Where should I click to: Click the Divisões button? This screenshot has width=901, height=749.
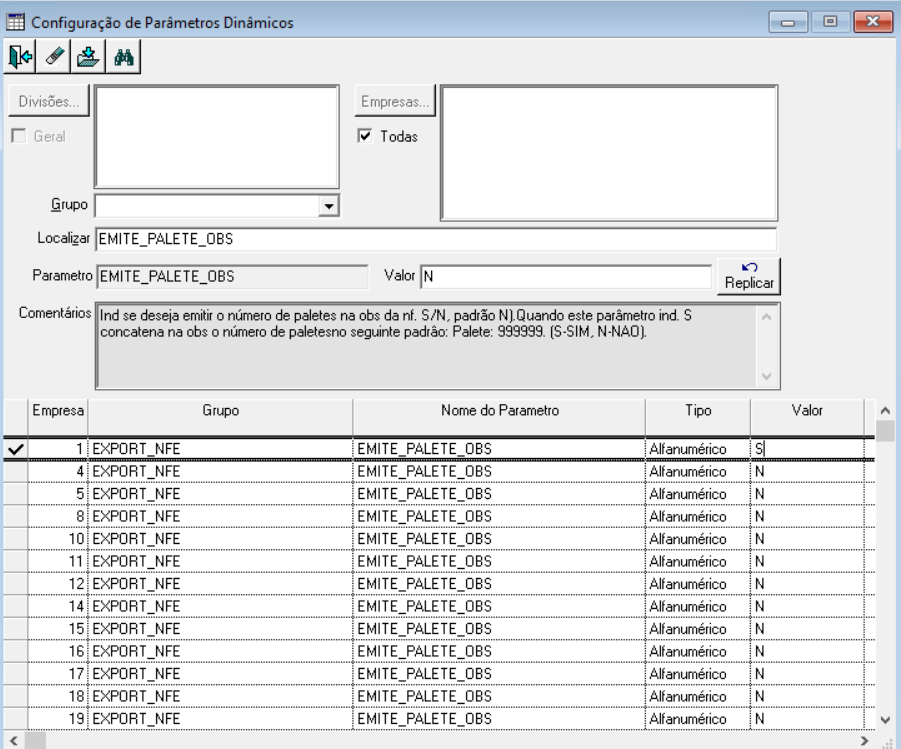pyautogui.click(x=49, y=101)
